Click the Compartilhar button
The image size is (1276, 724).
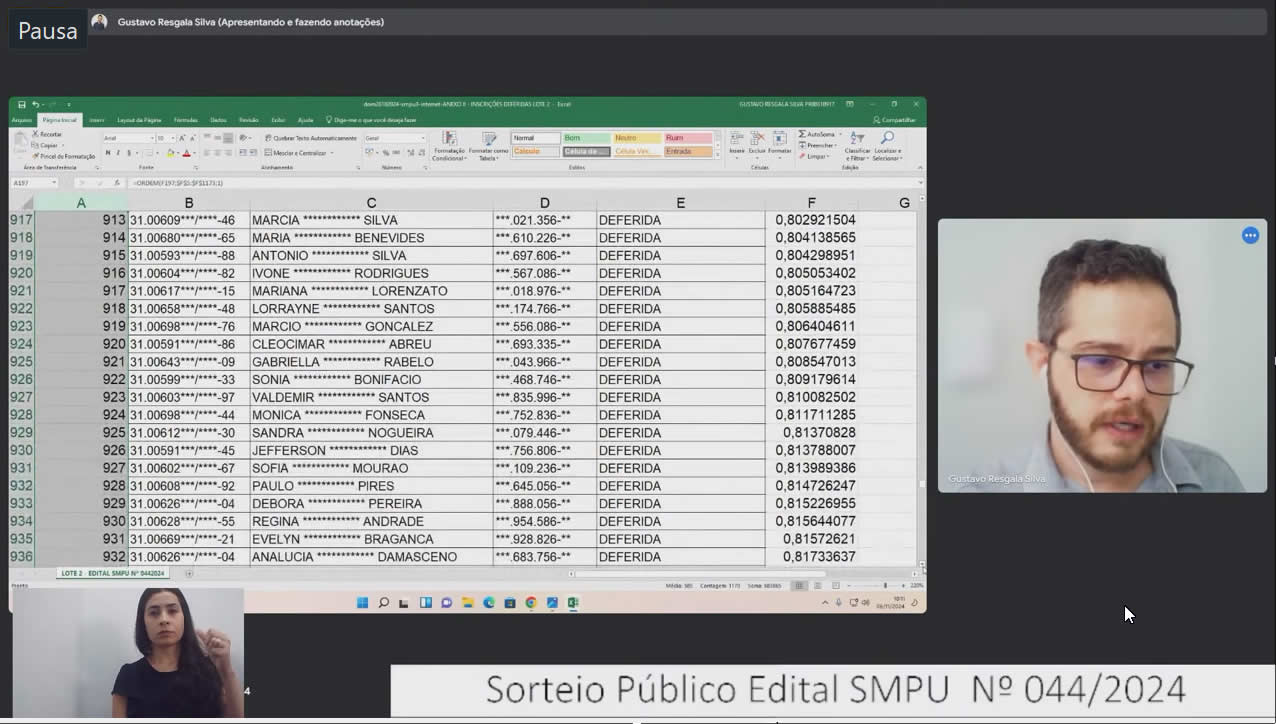[x=895, y=120]
